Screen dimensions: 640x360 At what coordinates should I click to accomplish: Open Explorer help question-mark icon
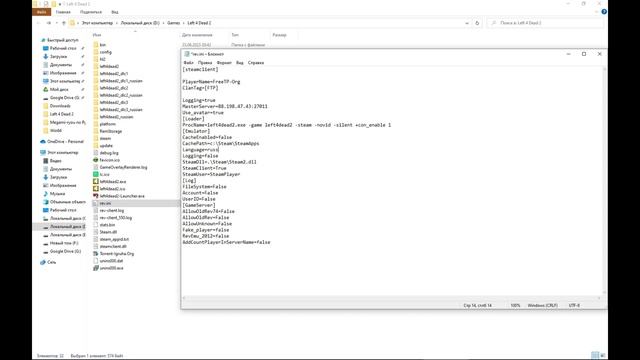pos(604,12)
